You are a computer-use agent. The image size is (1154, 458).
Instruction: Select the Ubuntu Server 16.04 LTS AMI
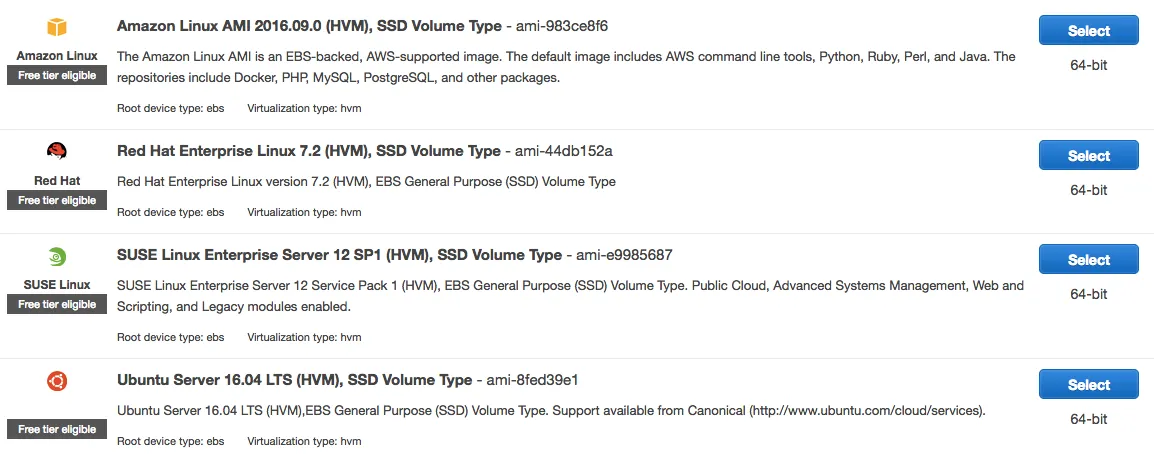click(x=1088, y=384)
